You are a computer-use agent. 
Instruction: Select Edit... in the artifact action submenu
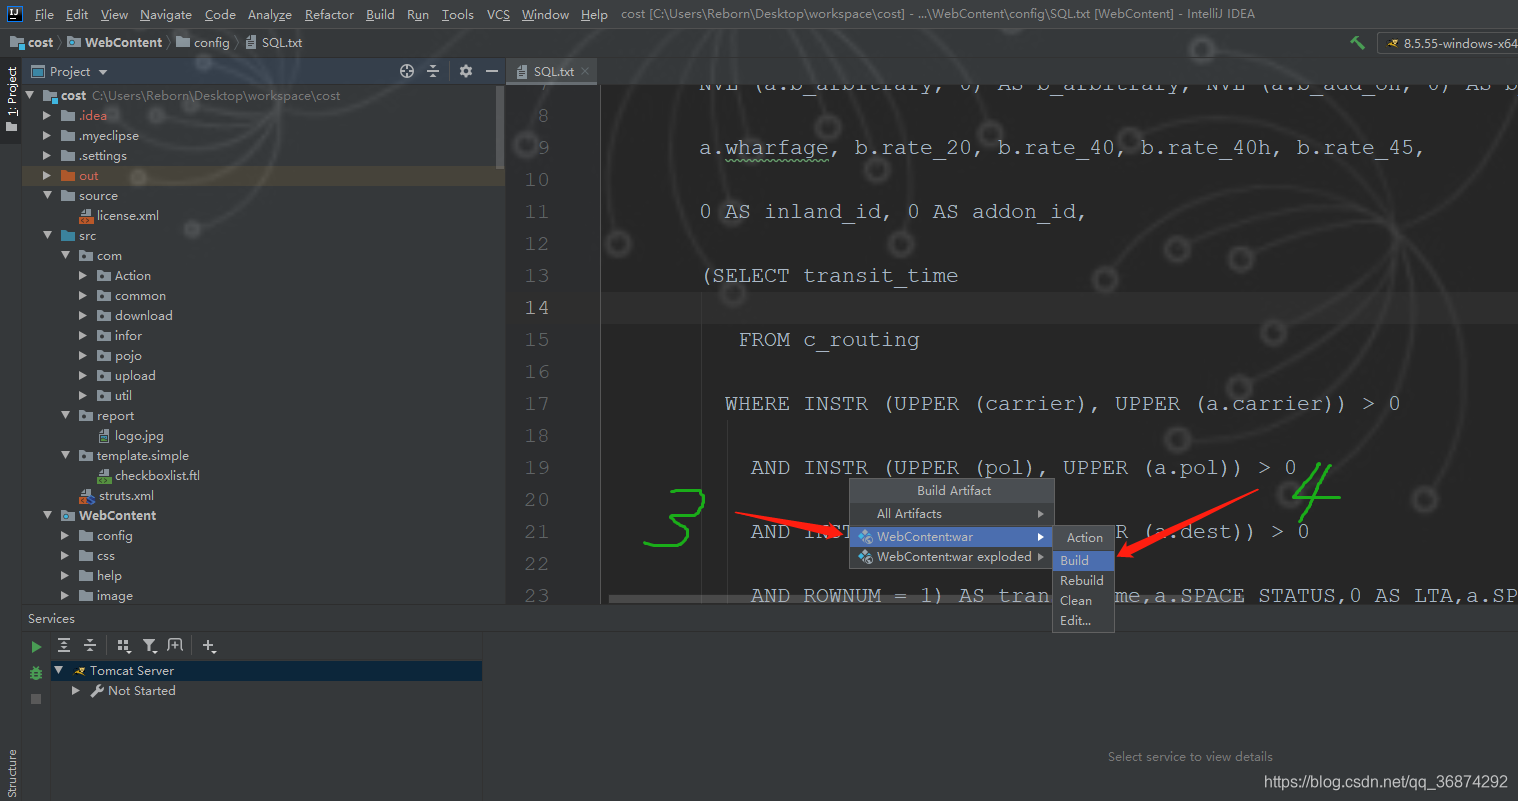coord(1083,621)
